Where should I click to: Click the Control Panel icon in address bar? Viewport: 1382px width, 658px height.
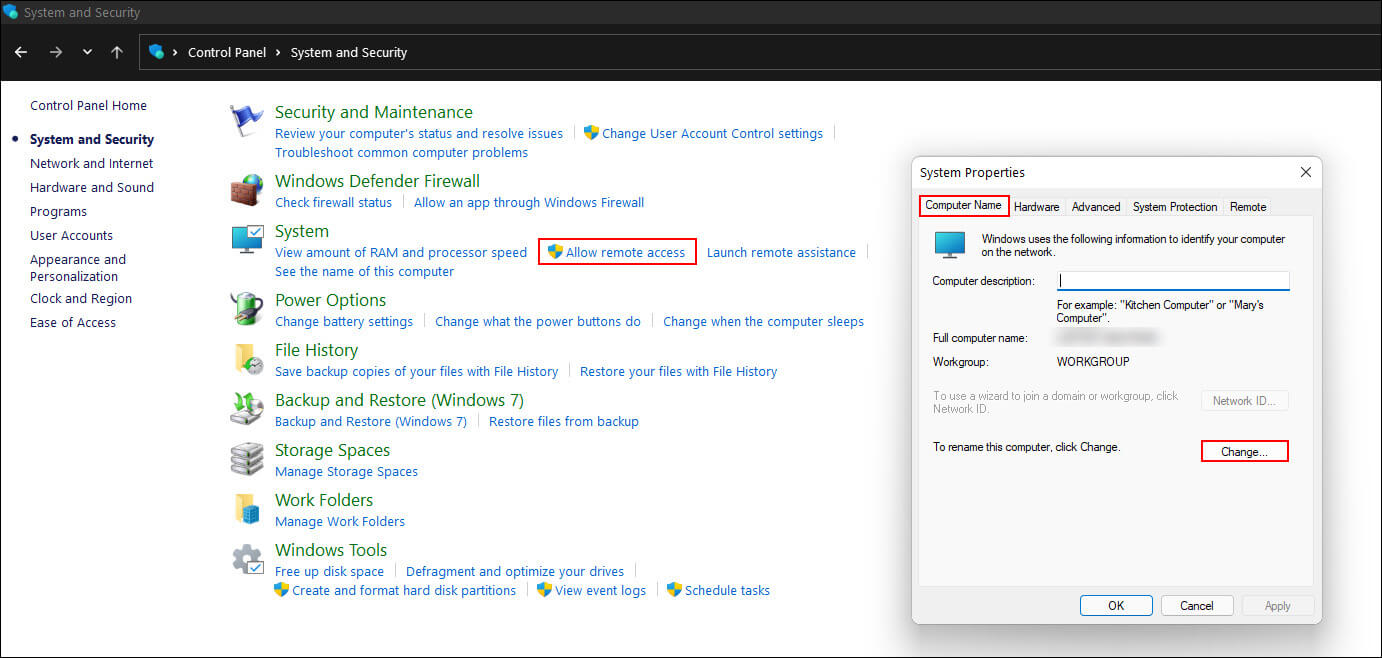[156, 52]
